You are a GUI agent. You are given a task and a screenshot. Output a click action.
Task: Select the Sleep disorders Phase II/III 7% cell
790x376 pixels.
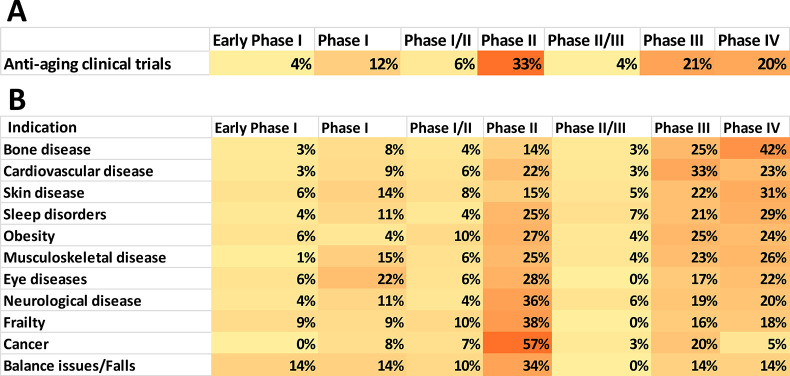[x=601, y=214]
